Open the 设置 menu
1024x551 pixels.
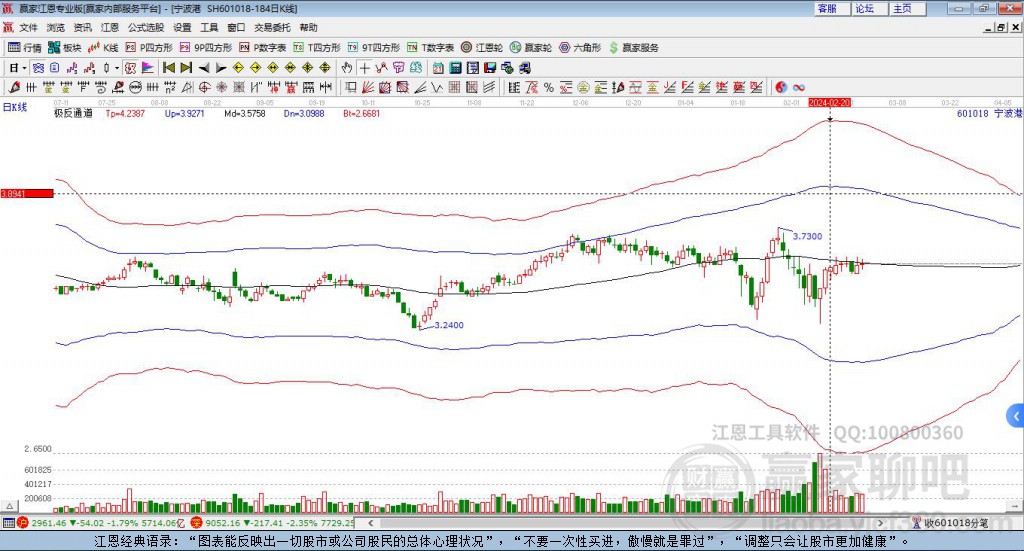click(x=182, y=27)
